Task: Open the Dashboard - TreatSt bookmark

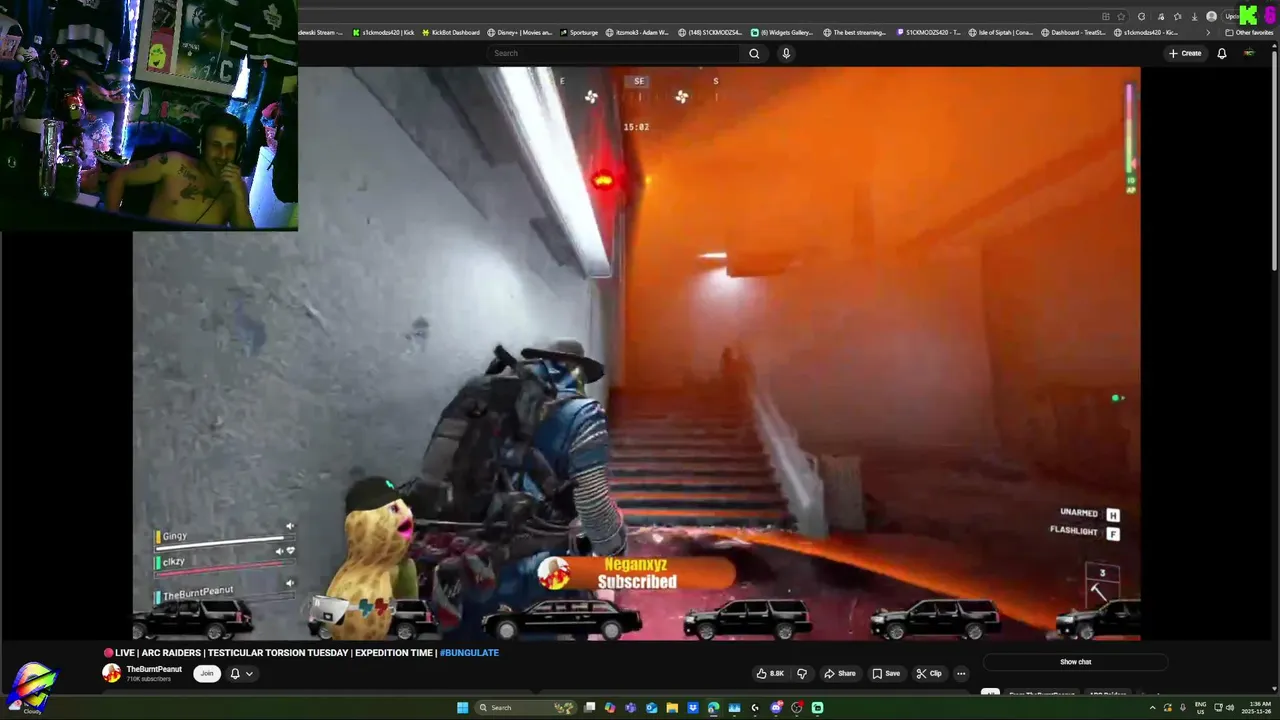Action: coord(1072,32)
